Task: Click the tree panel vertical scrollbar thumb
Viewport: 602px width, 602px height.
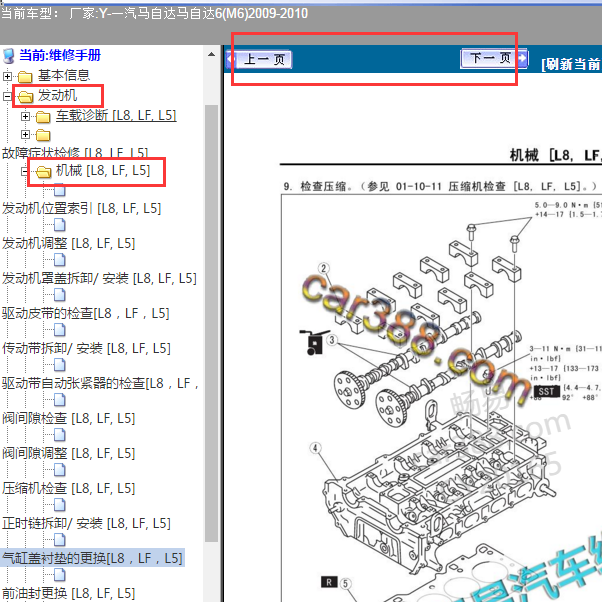Action: point(212,323)
